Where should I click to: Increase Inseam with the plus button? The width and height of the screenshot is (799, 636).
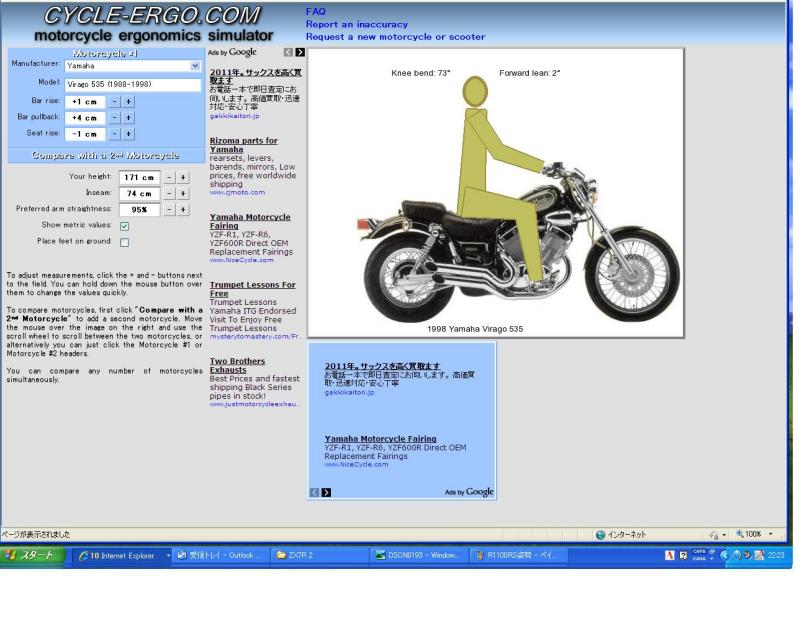point(183,193)
